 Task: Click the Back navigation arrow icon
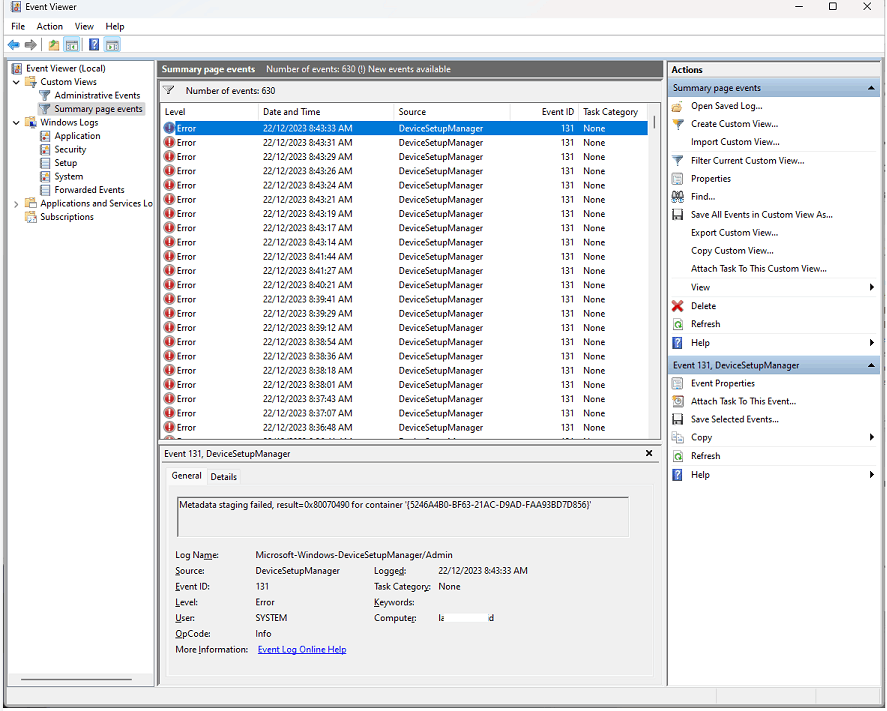(x=12, y=44)
